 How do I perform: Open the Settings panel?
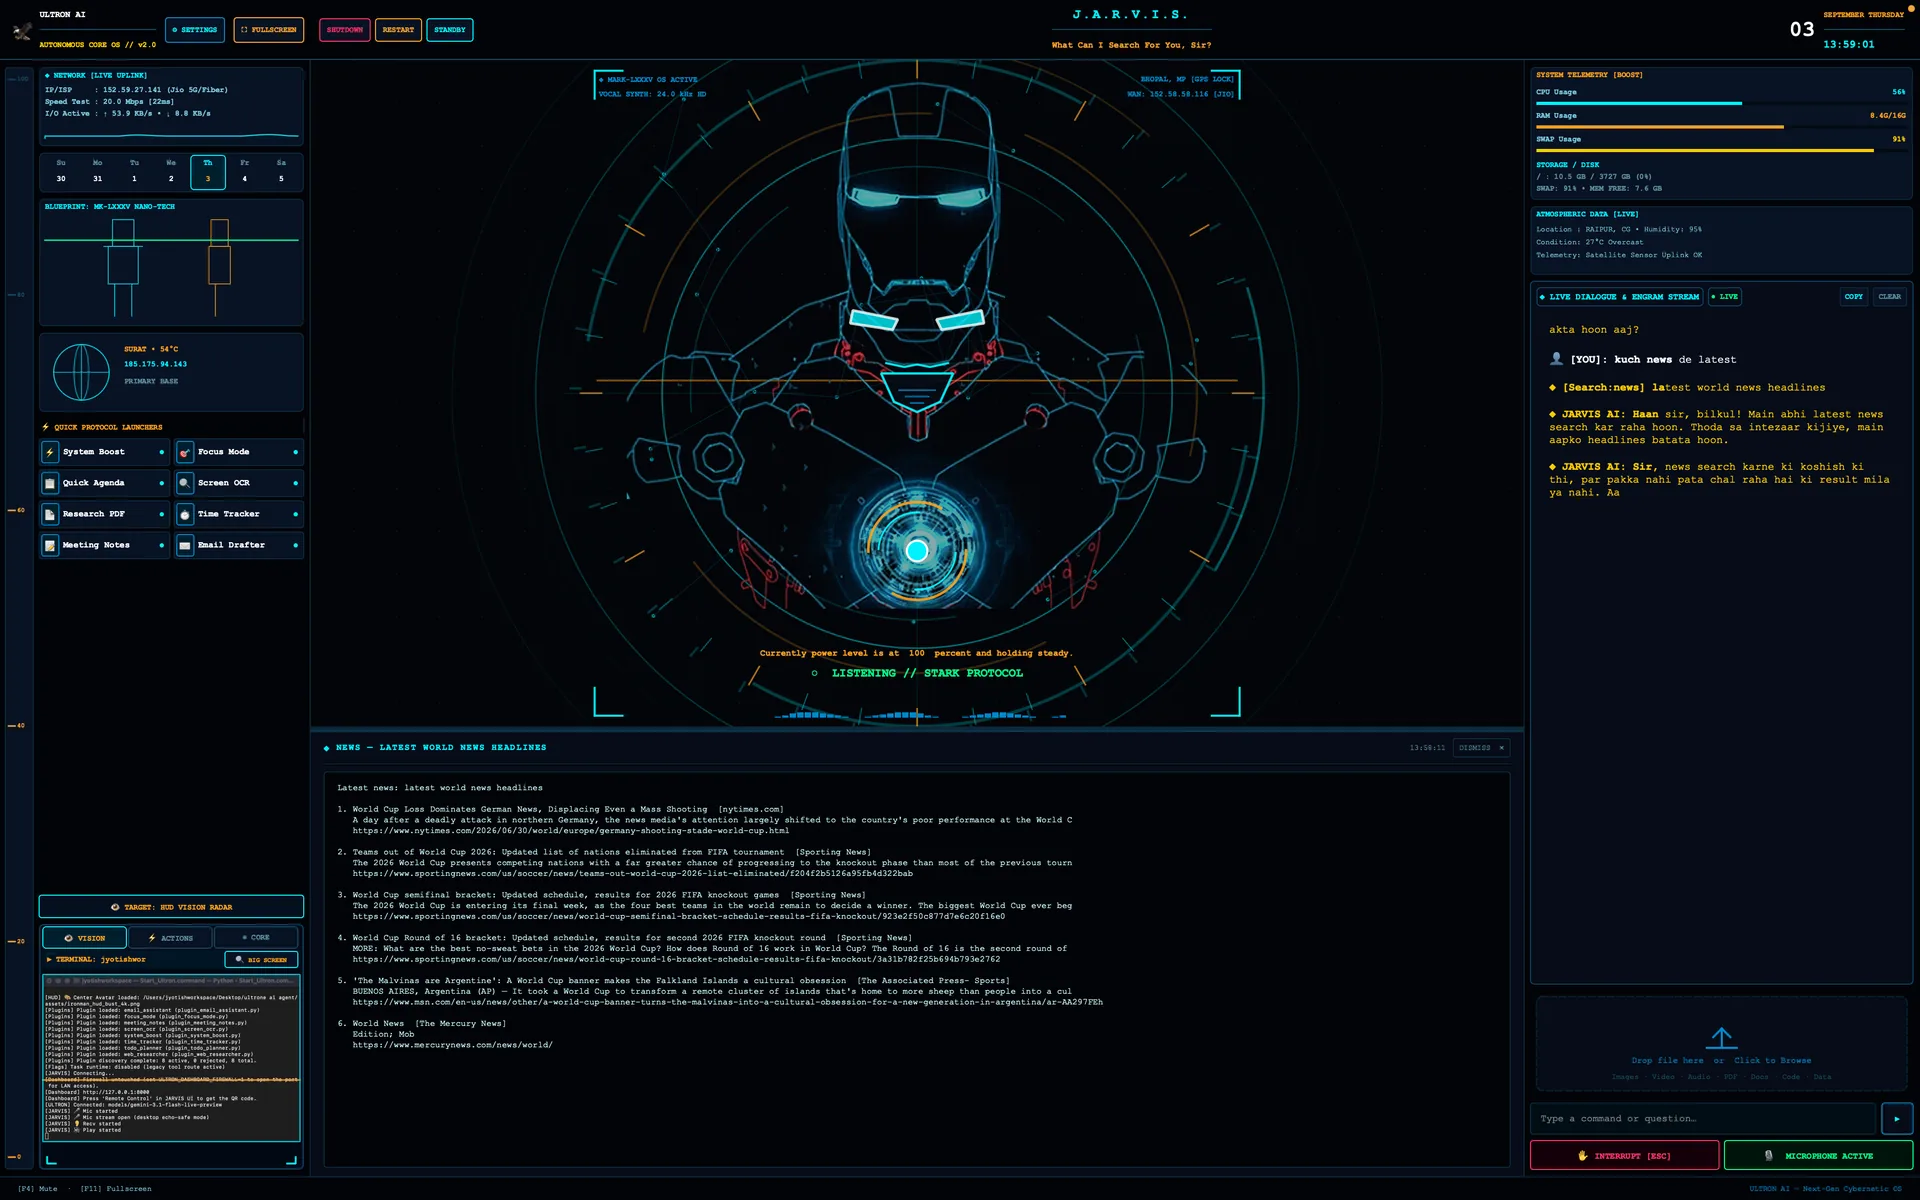click(x=195, y=30)
